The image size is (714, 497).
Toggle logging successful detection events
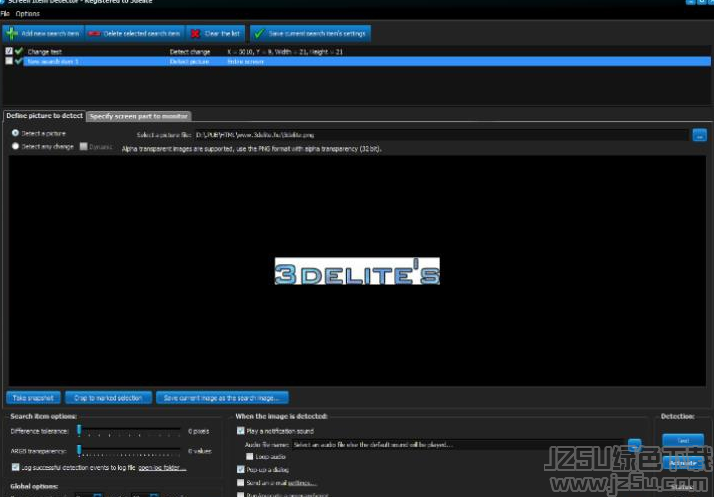tap(15, 467)
